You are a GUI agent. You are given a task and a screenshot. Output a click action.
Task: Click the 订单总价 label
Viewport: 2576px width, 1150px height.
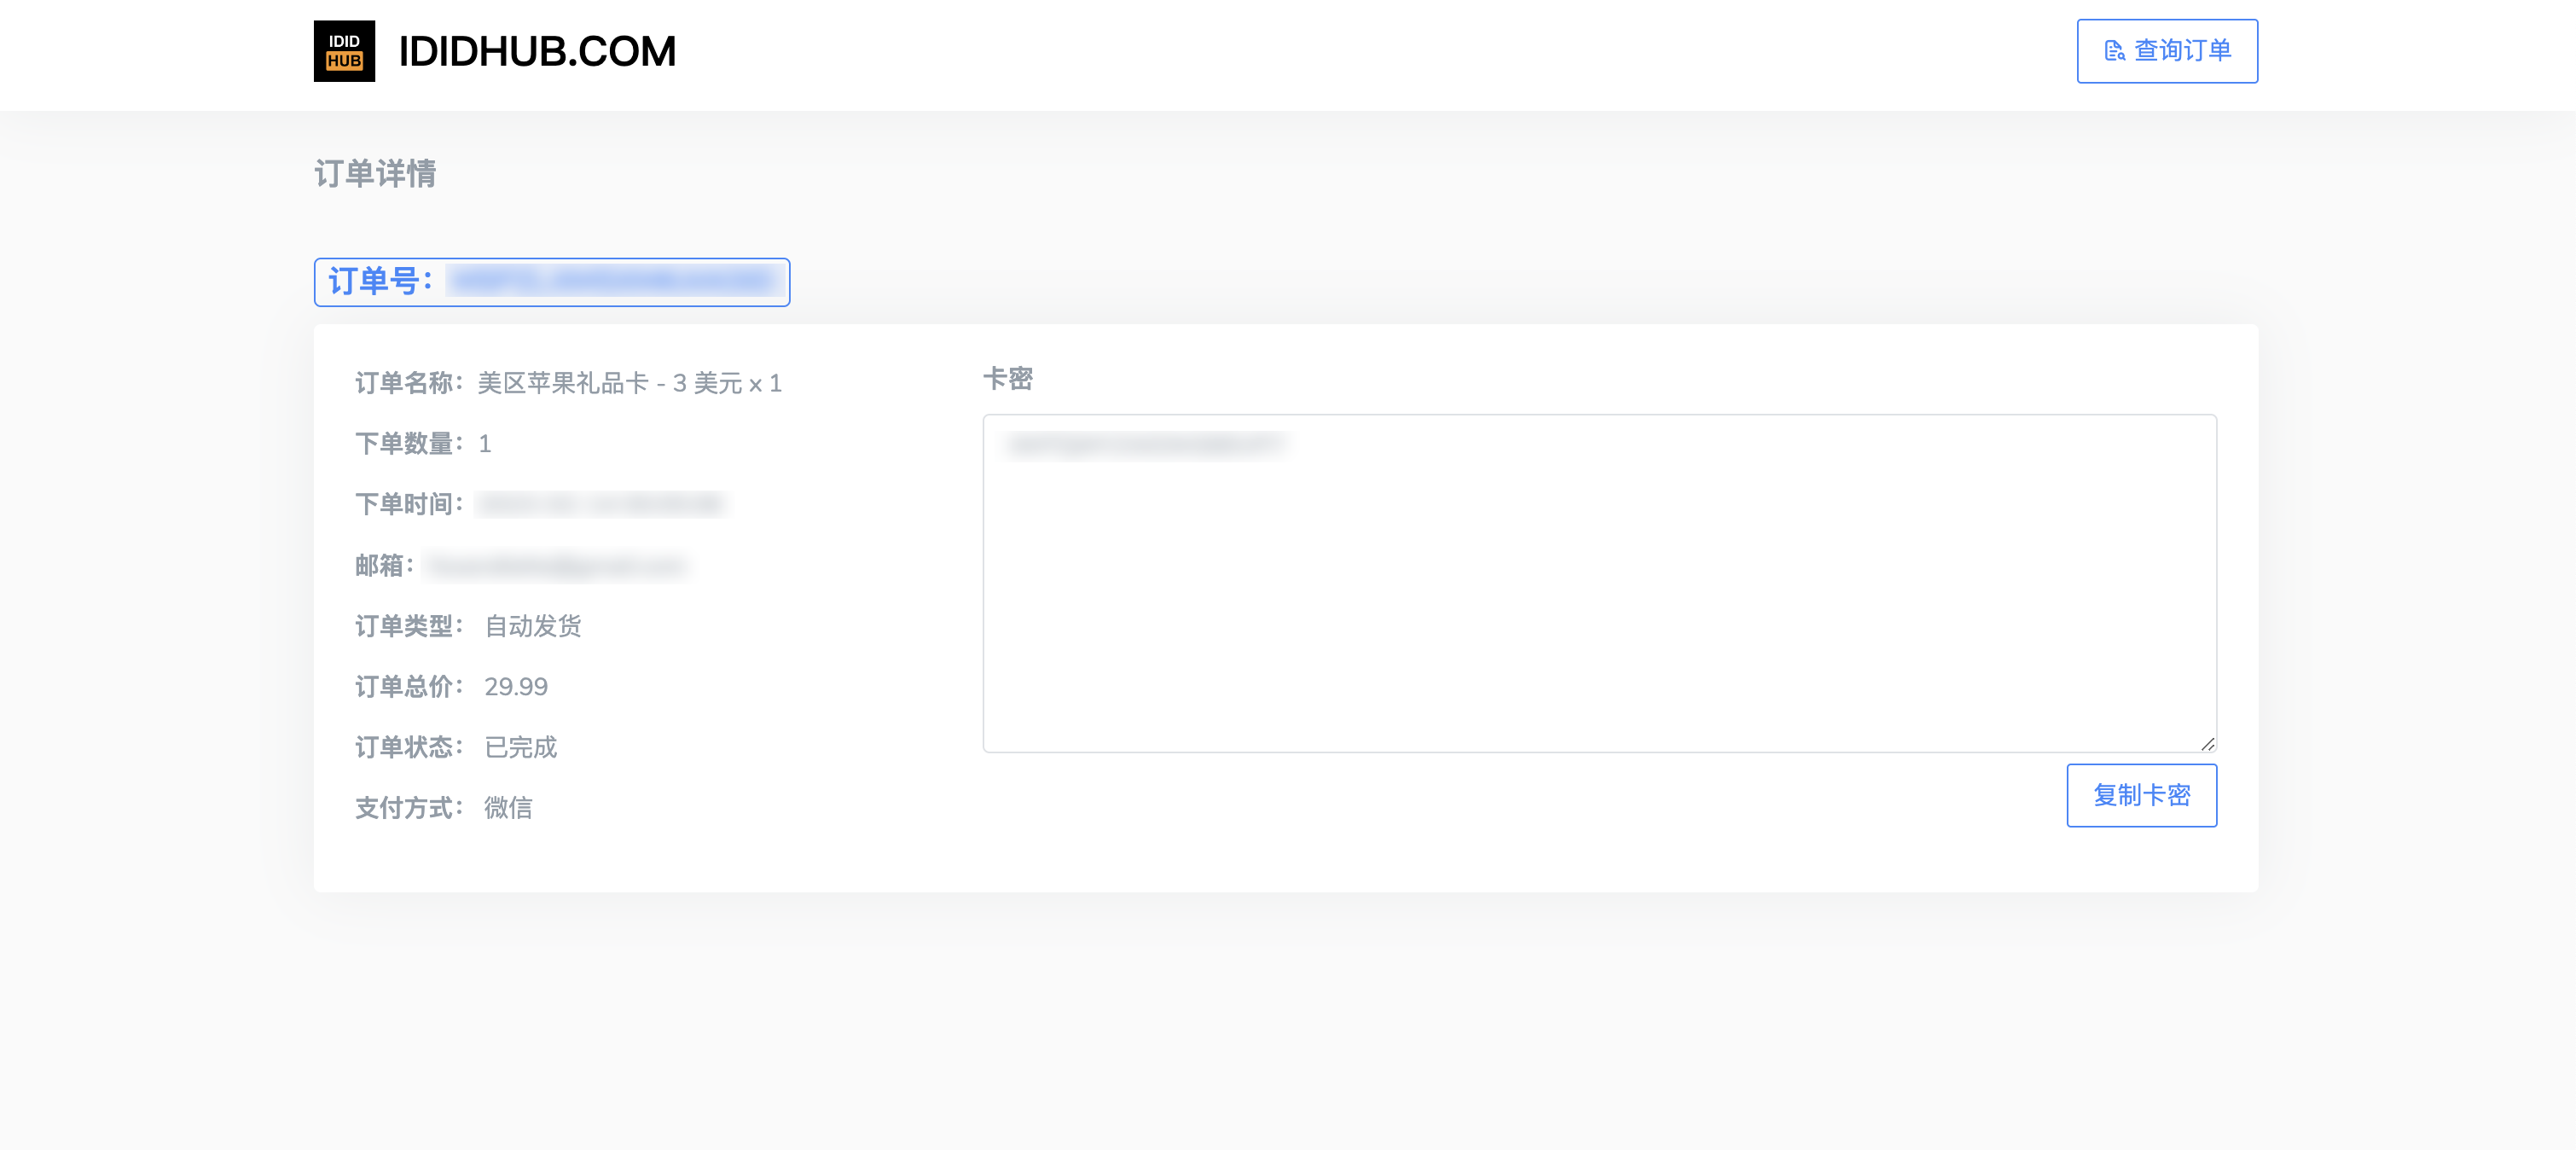409,687
